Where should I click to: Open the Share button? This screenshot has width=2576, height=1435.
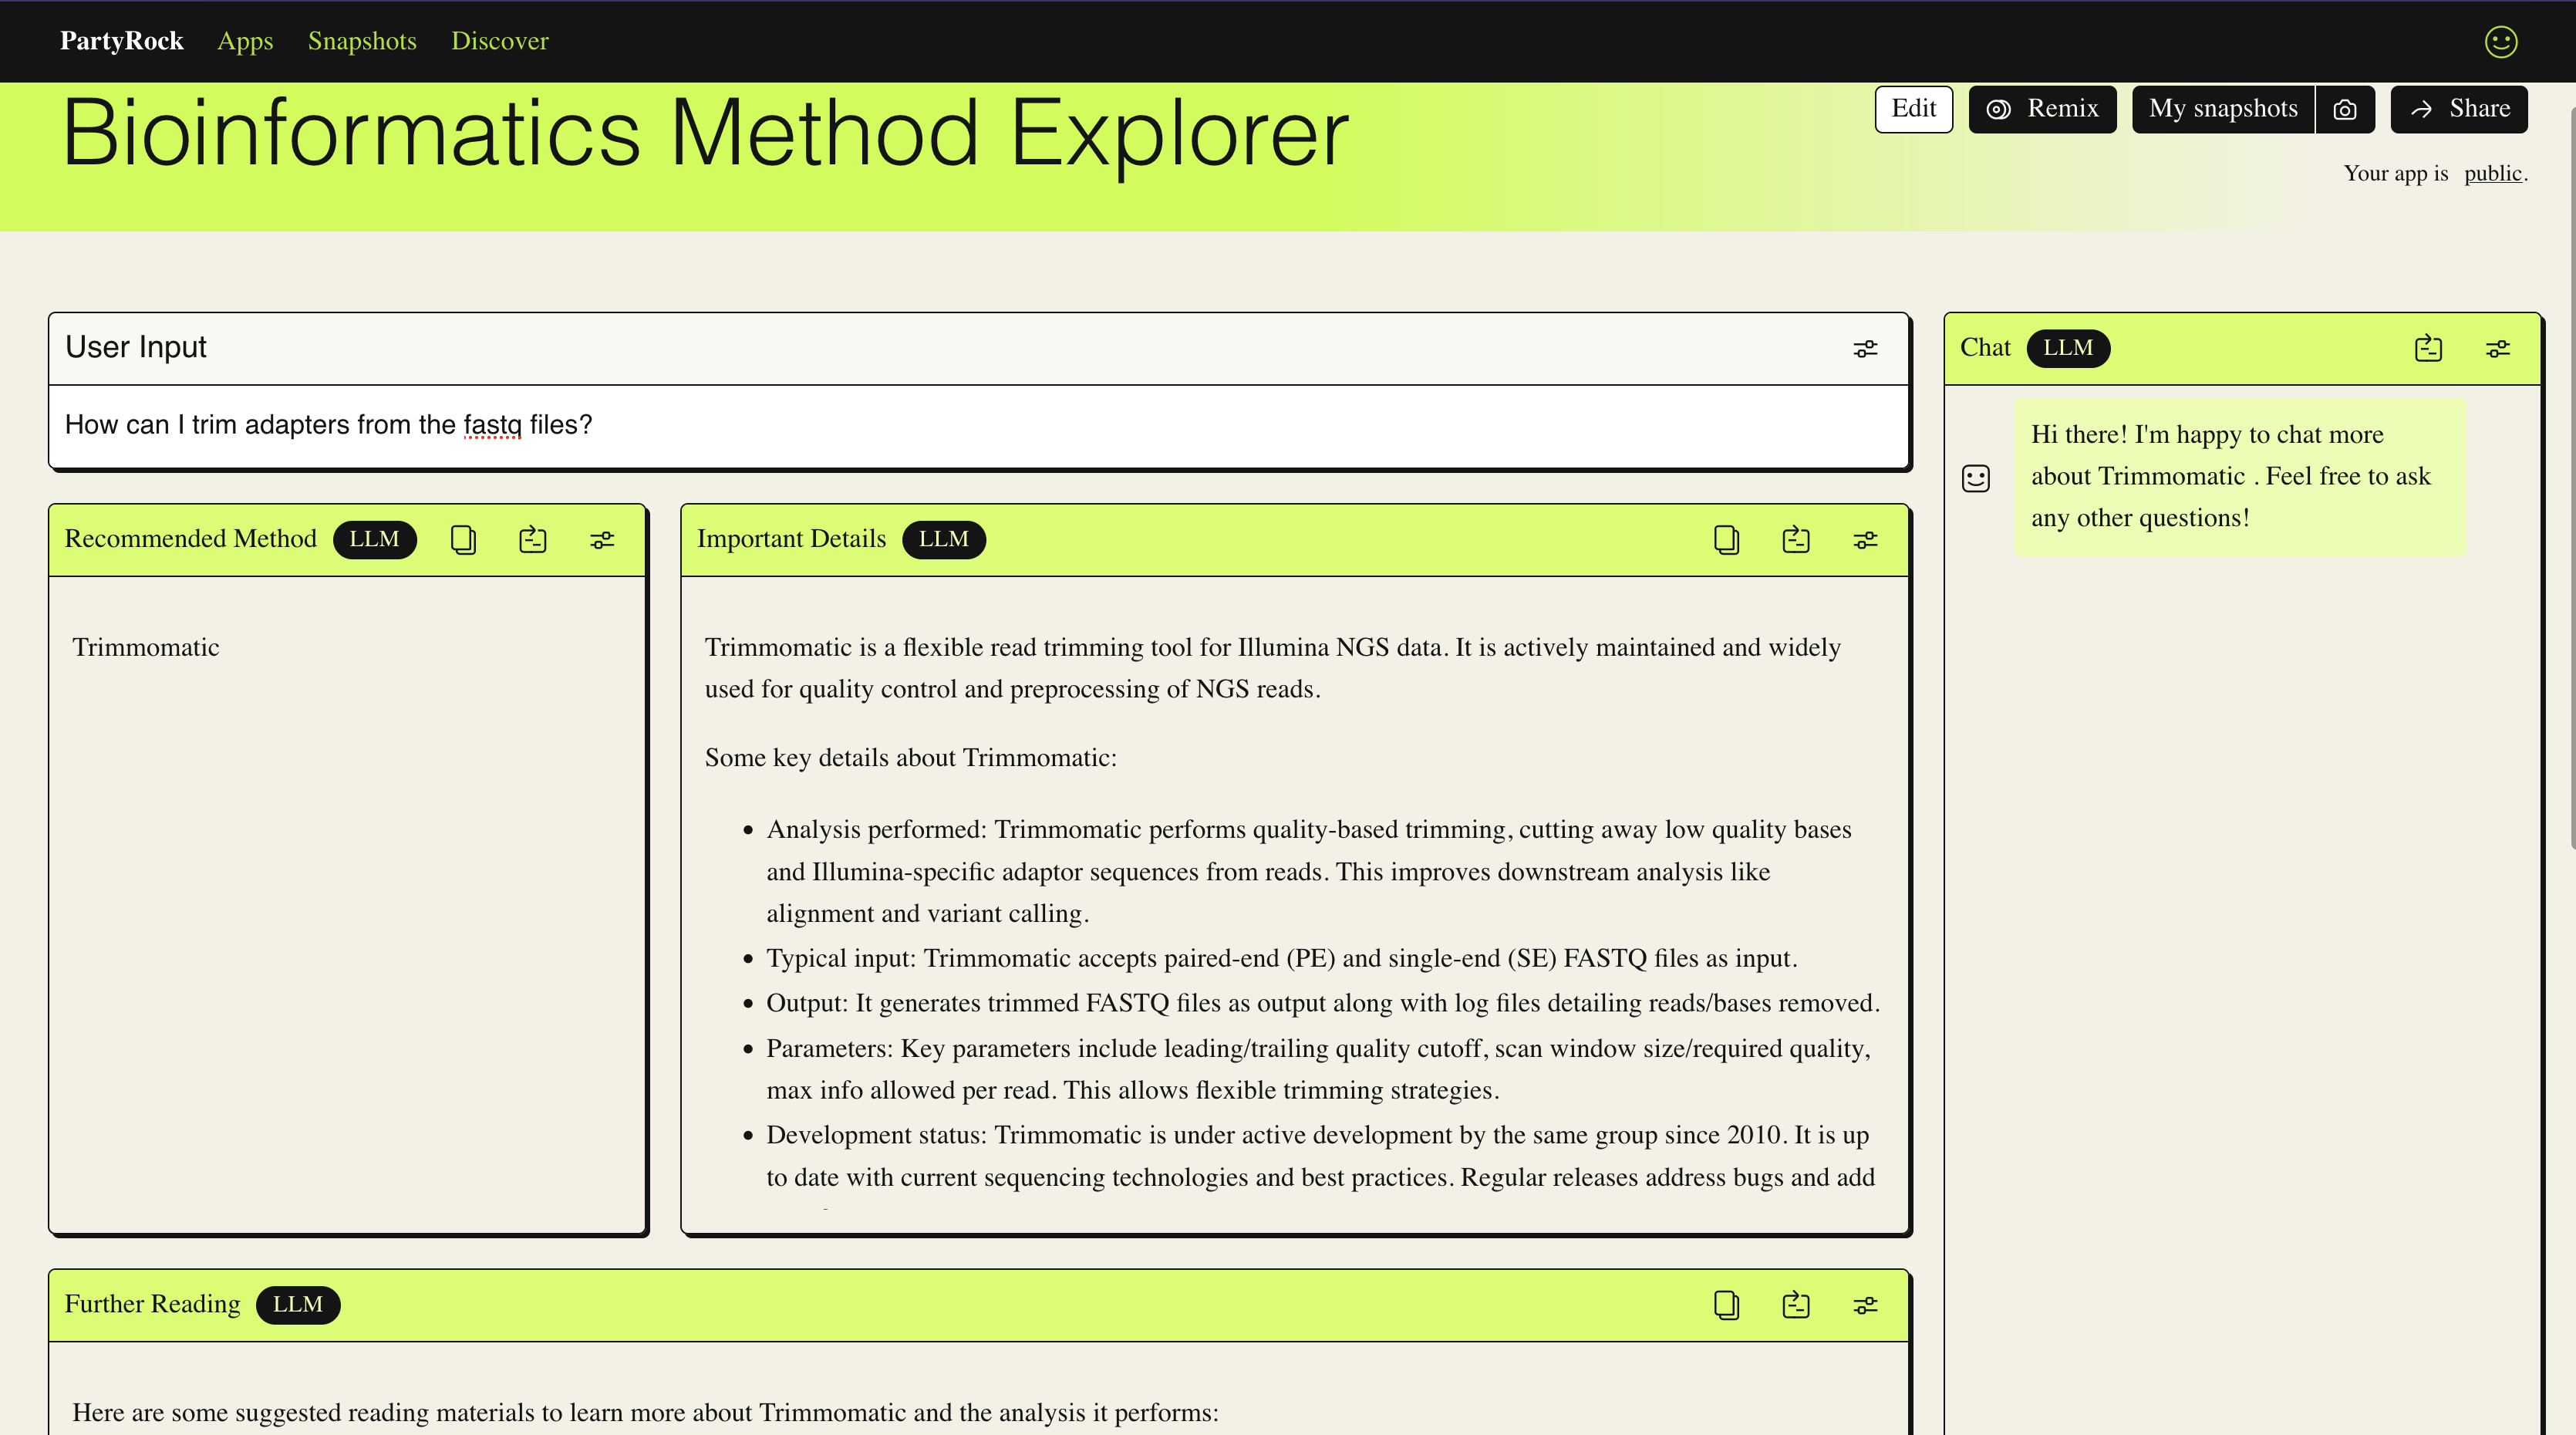2459,109
